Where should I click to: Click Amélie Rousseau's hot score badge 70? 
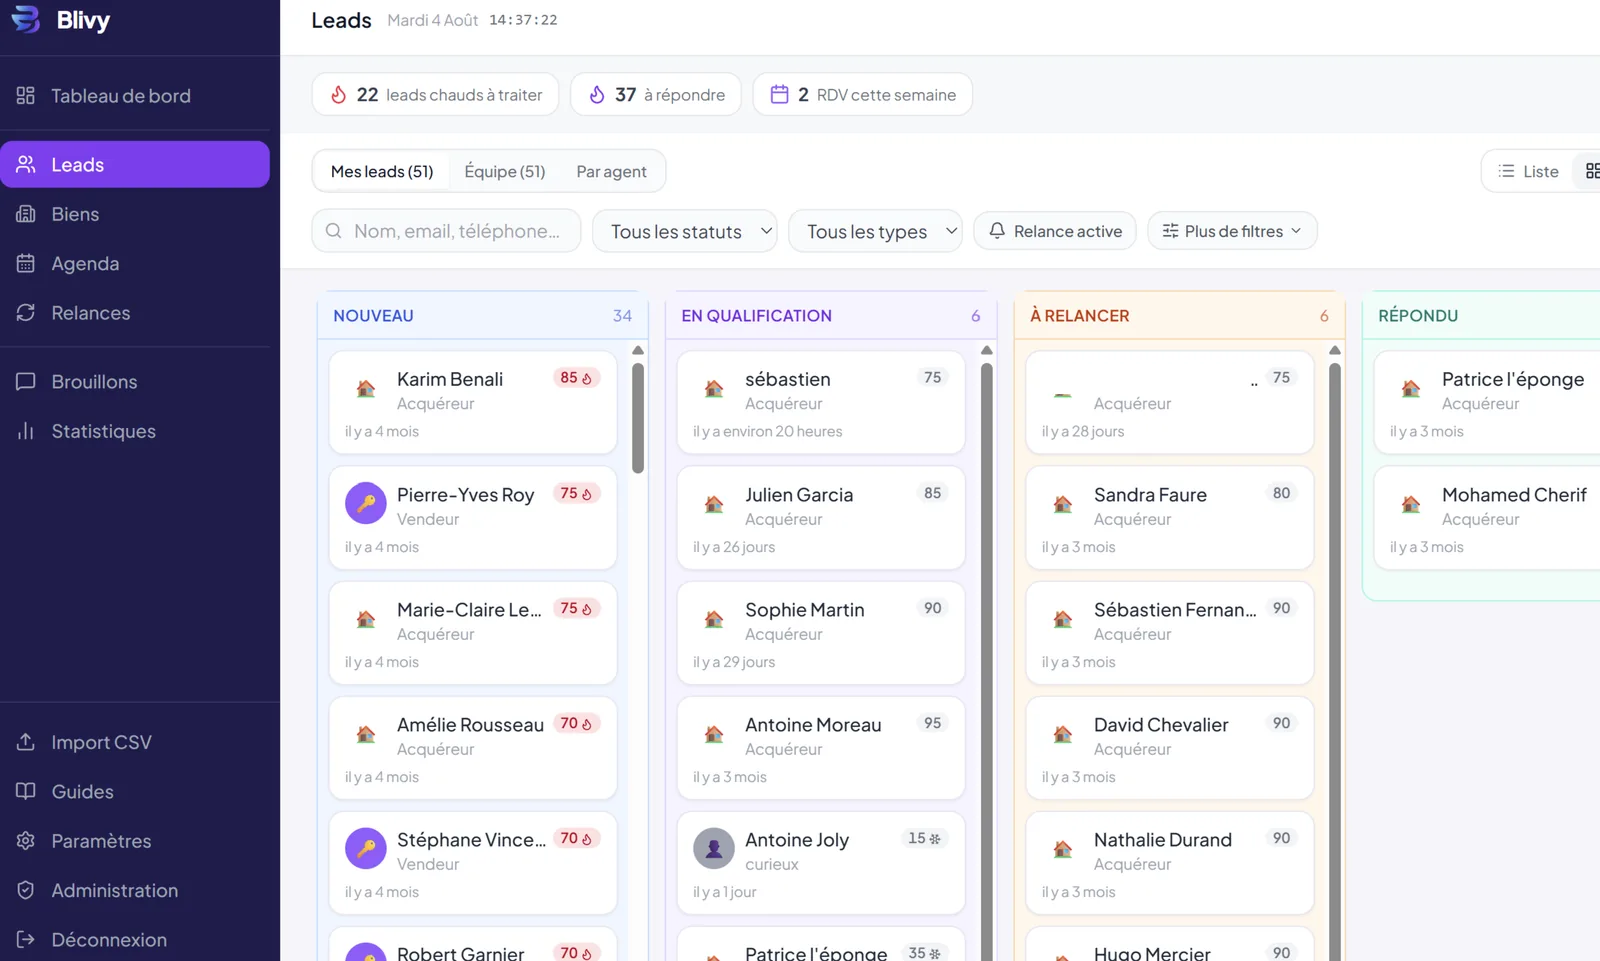tap(576, 723)
